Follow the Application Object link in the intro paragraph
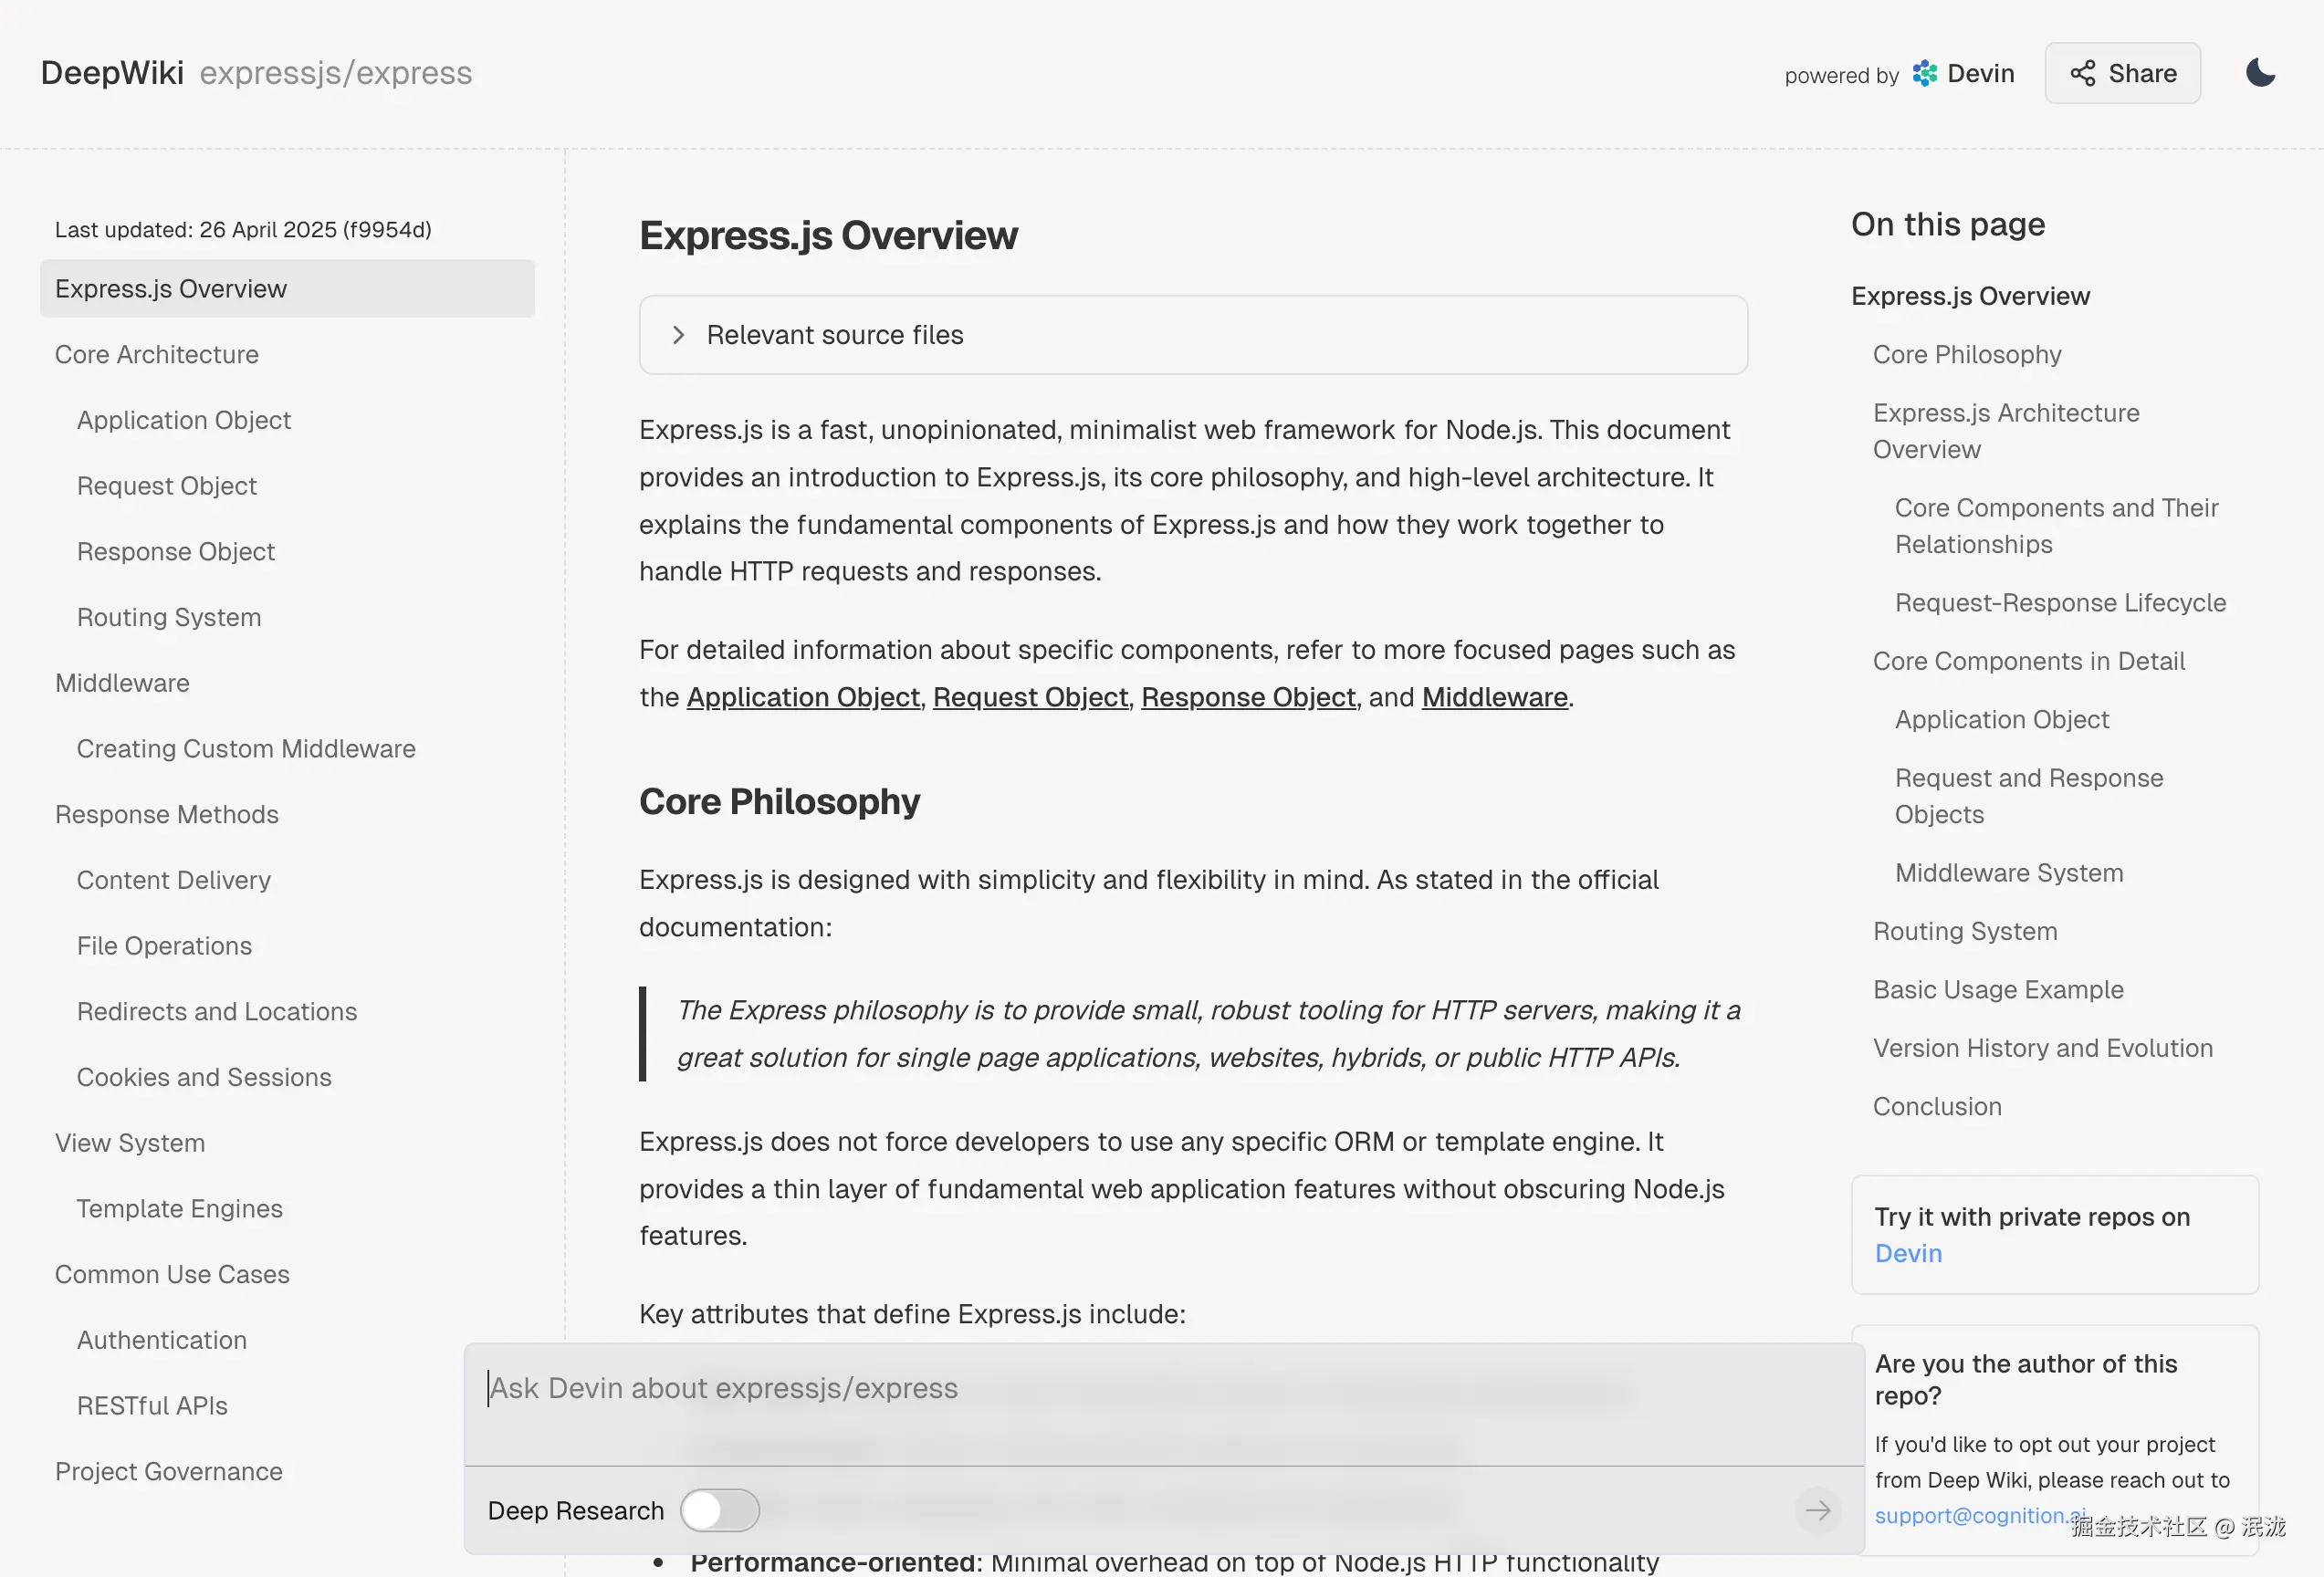This screenshot has width=2324, height=1577. 803,697
